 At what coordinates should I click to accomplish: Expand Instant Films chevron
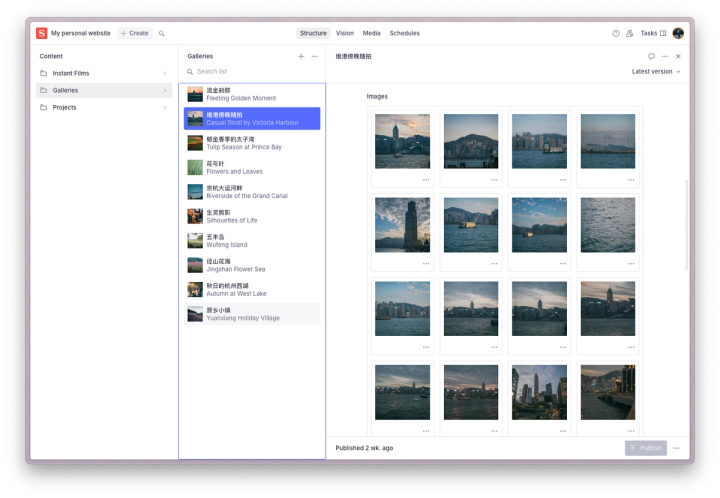(x=165, y=73)
